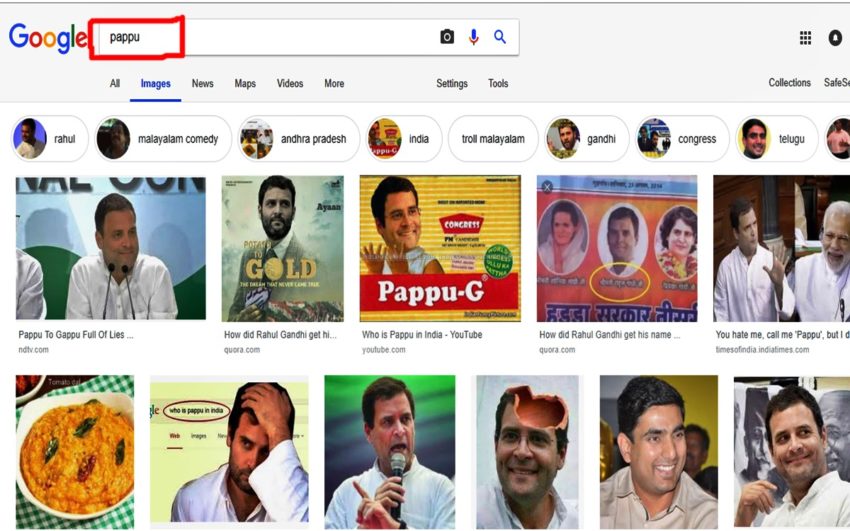Open the Videos tab
Viewport: 850px width, 531px height.
tap(290, 84)
